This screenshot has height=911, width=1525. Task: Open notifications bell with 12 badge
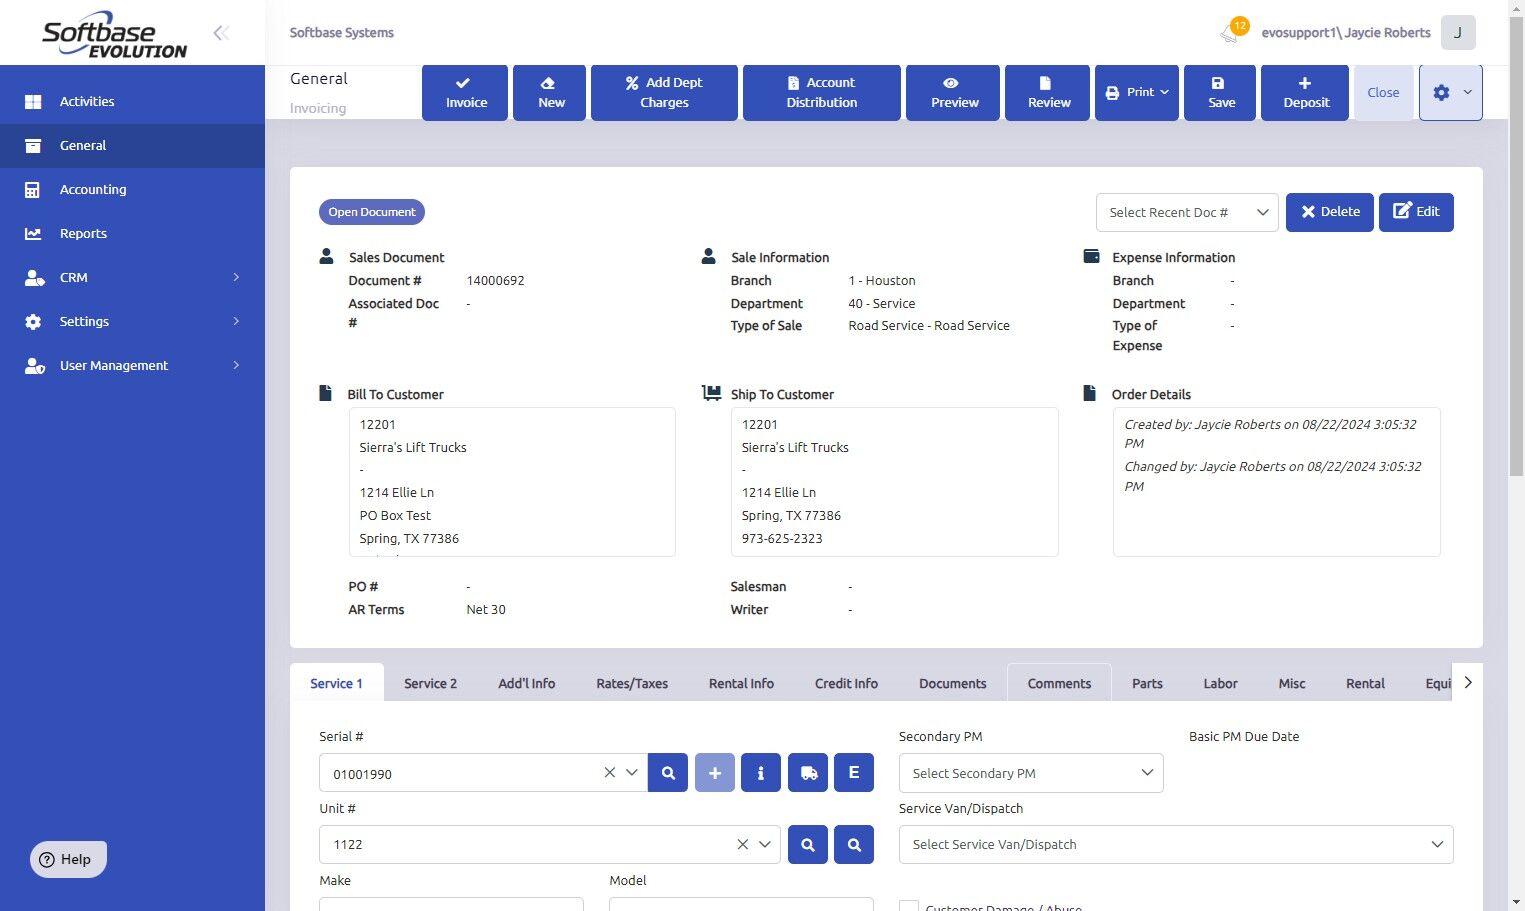click(1232, 31)
